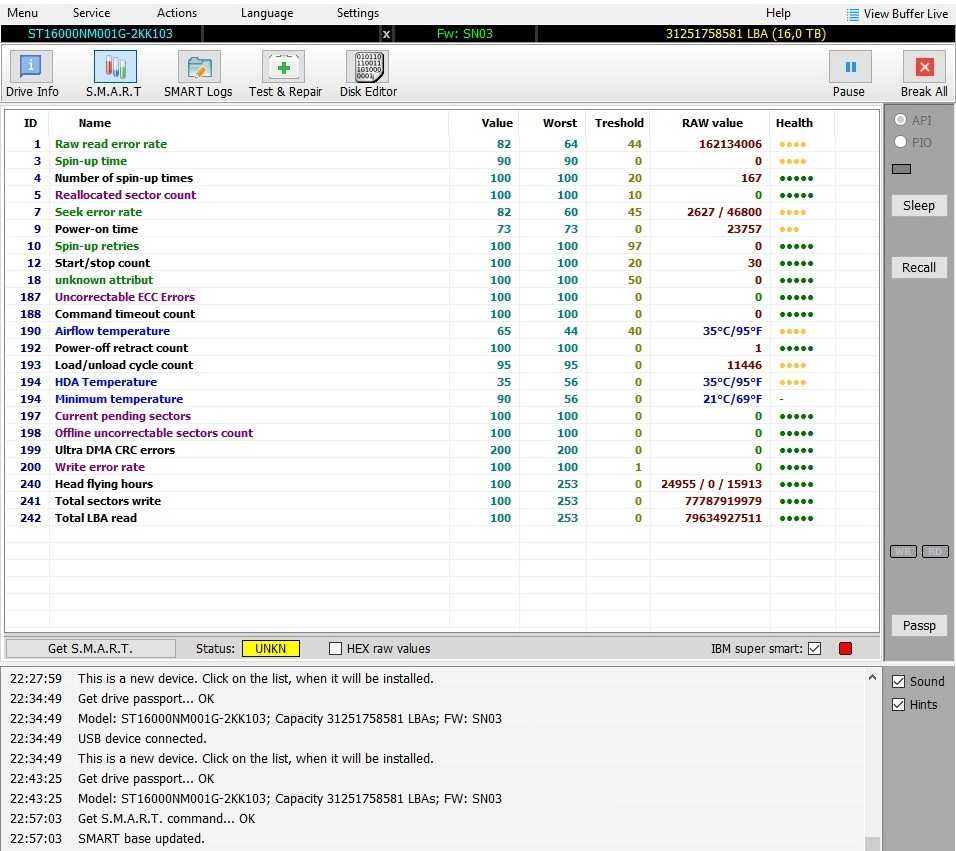
Task: Click the Sleep button
Action: [x=919, y=205]
